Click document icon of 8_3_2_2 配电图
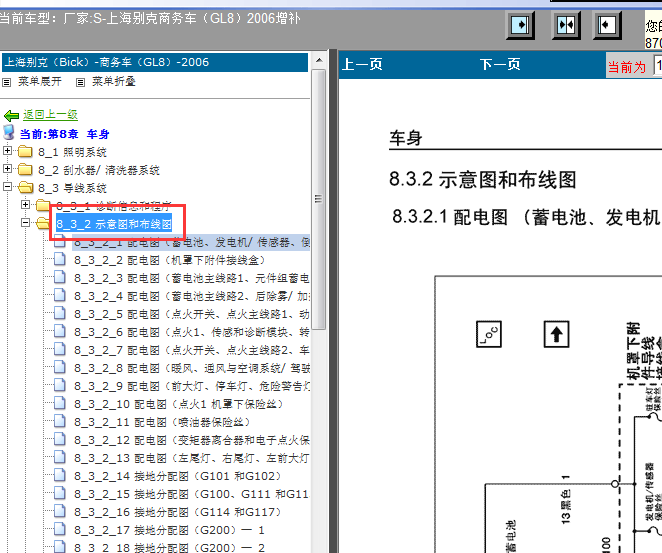 pyautogui.click(x=60, y=259)
